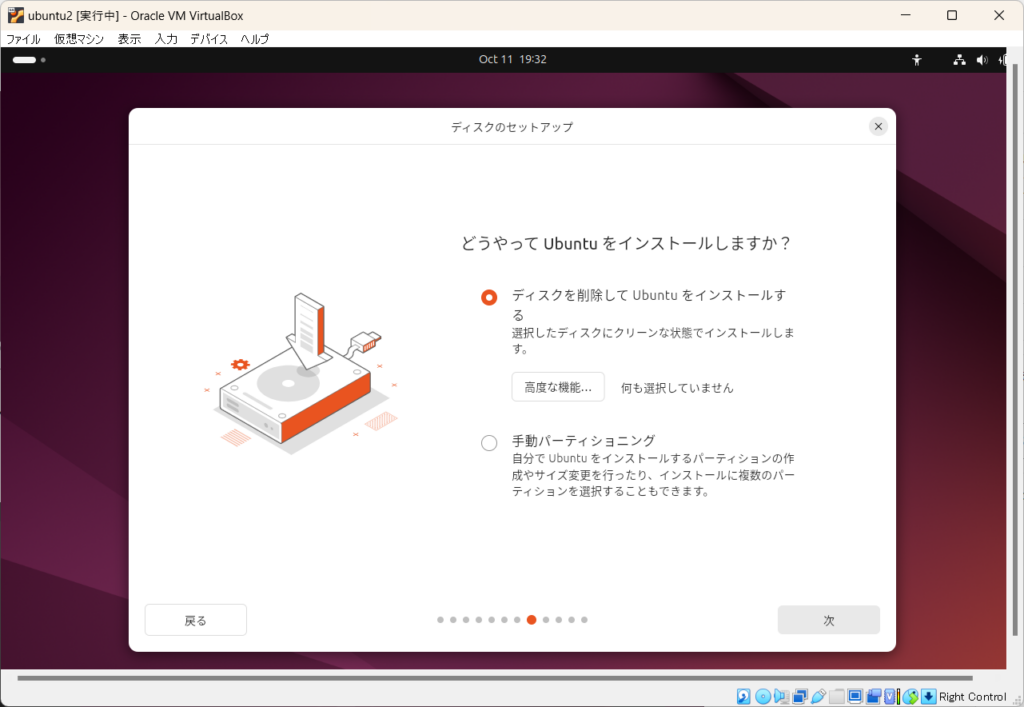Image resolution: width=1024 pixels, height=707 pixels.
Task: Click the audio status icon in VirtualBox bar
Action: (782, 697)
